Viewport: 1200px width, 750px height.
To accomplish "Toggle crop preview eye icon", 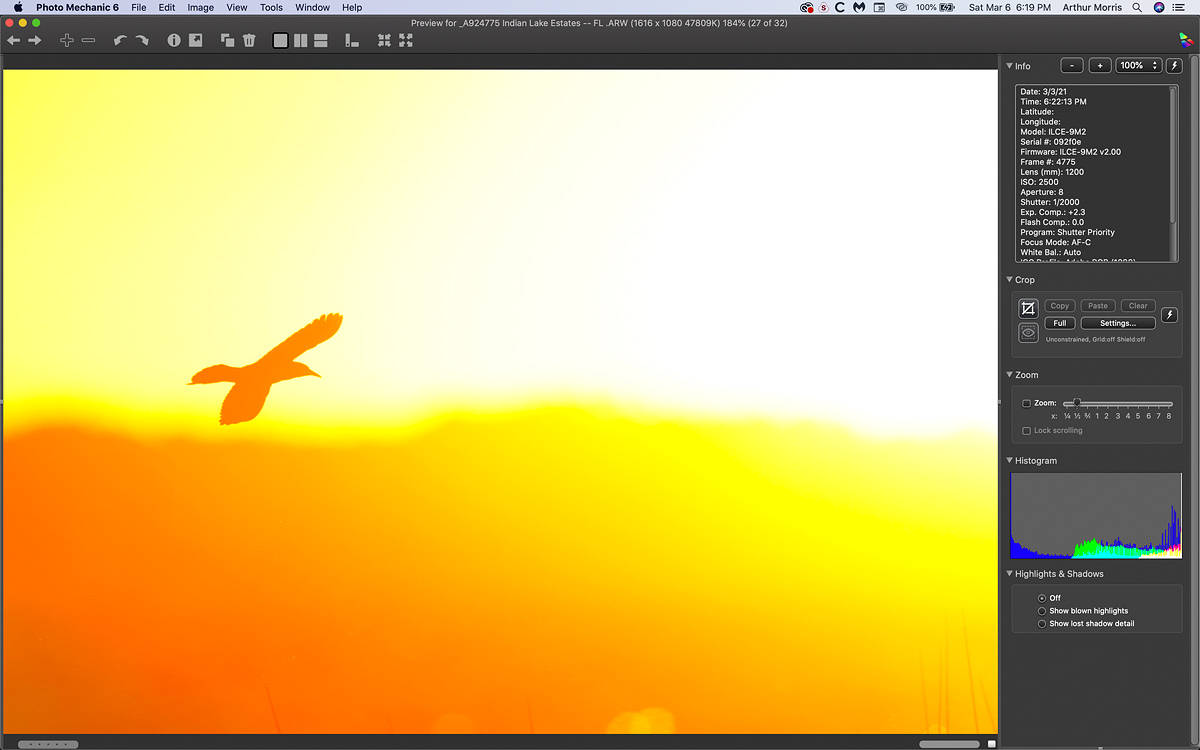I will (x=1027, y=333).
